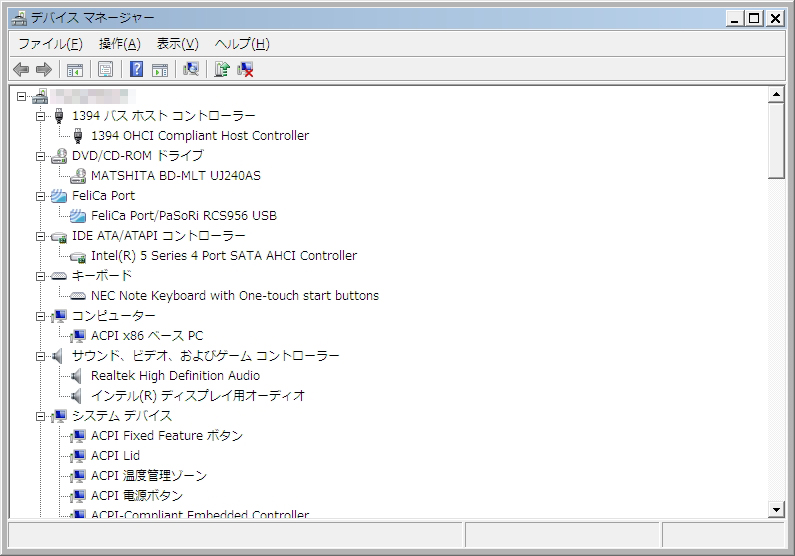795x556 pixels.
Task: Select FeliCa Port/PaSoRi RCS956 USB
Action: click(x=184, y=216)
